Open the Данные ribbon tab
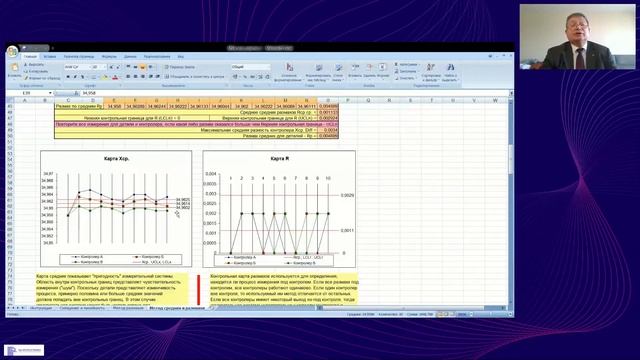The width and height of the screenshot is (640, 360). coord(130,57)
